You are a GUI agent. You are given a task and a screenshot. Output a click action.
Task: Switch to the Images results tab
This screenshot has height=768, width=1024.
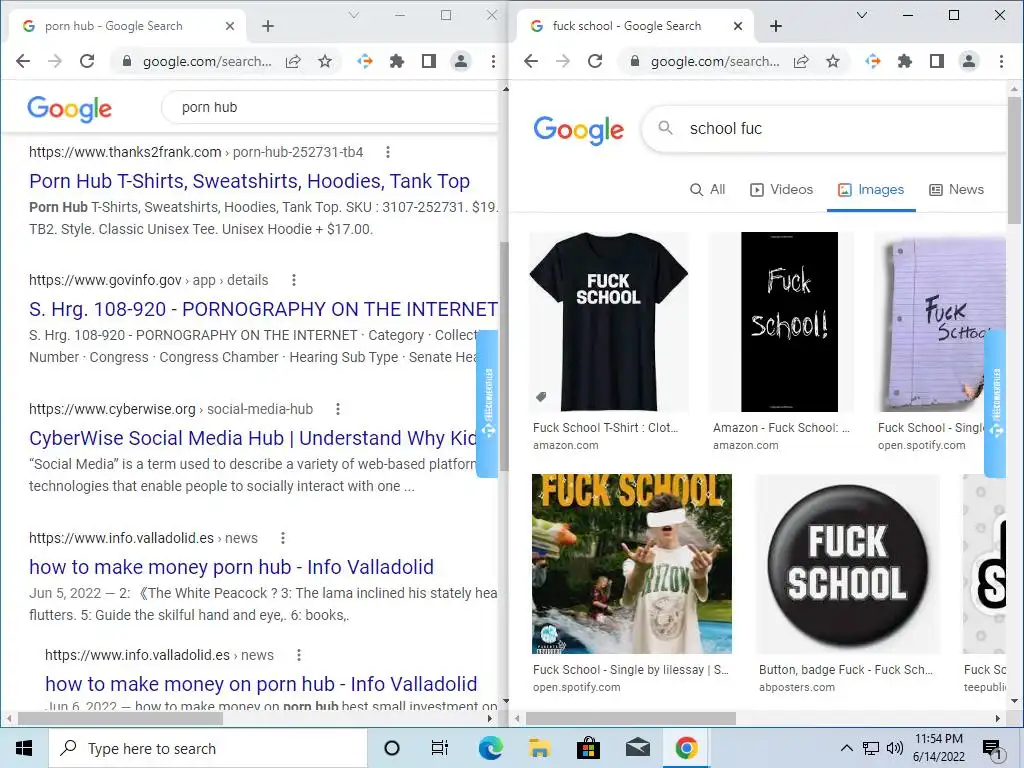pos(871,189)
